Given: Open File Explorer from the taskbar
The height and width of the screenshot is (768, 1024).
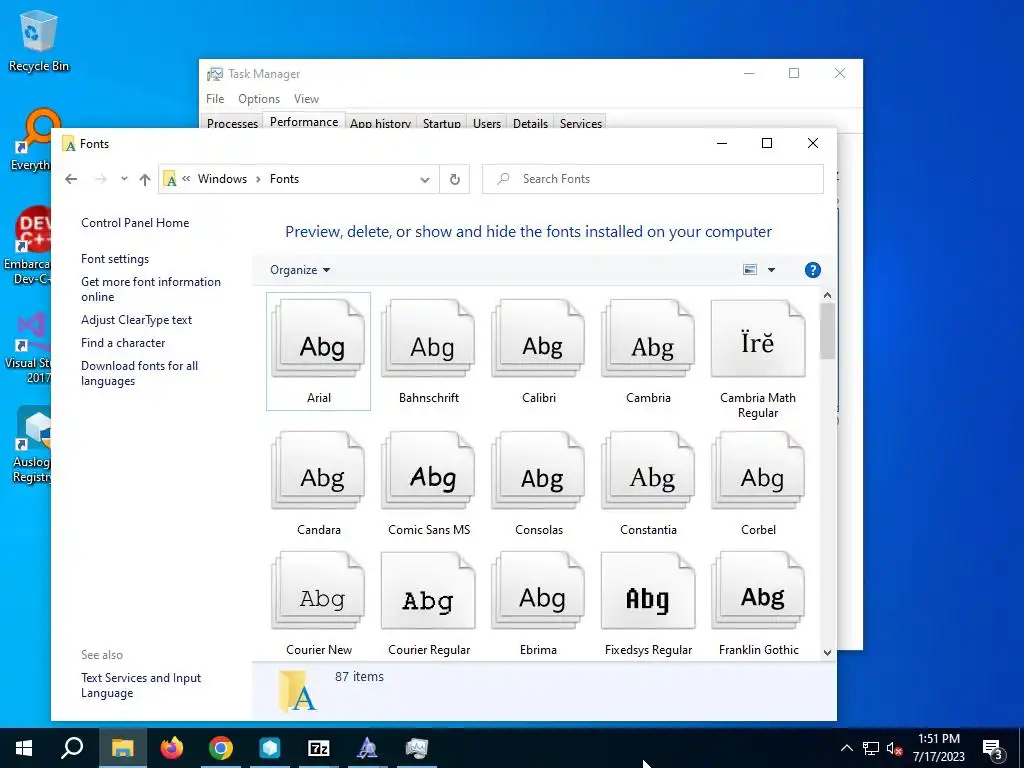Looking at the screenshot, I should point(122,748).
